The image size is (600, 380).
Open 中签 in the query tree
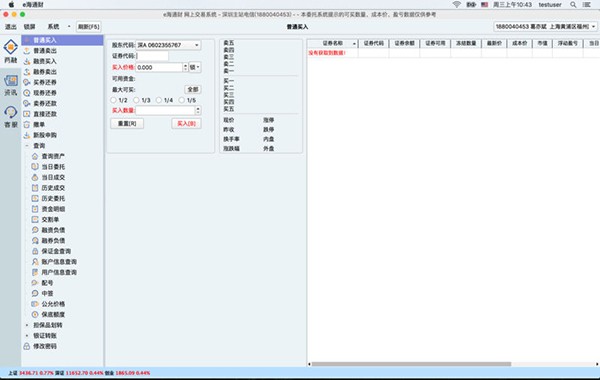(47, 293)
